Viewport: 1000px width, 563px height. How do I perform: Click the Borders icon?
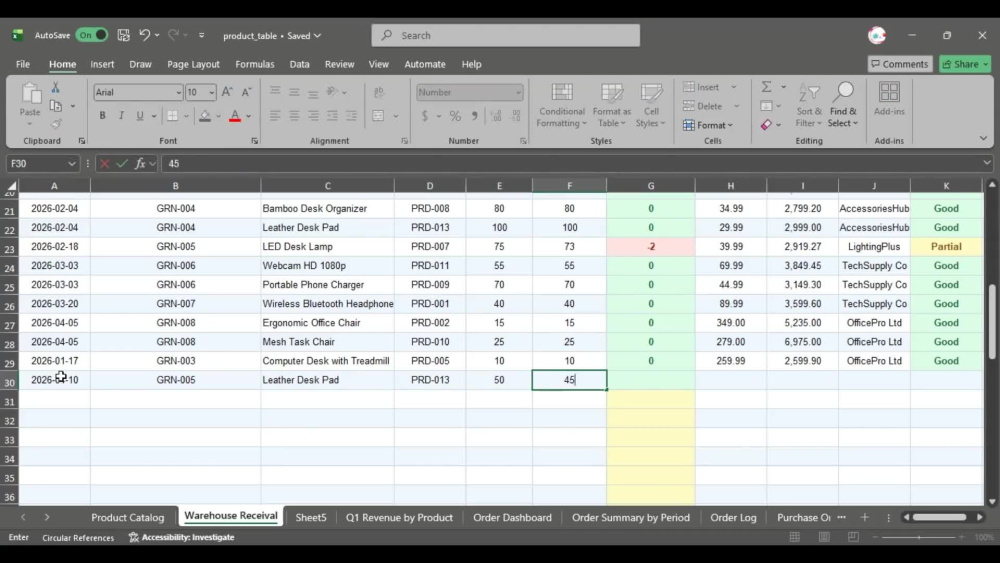pyautogui.click(x=172, y=115)
